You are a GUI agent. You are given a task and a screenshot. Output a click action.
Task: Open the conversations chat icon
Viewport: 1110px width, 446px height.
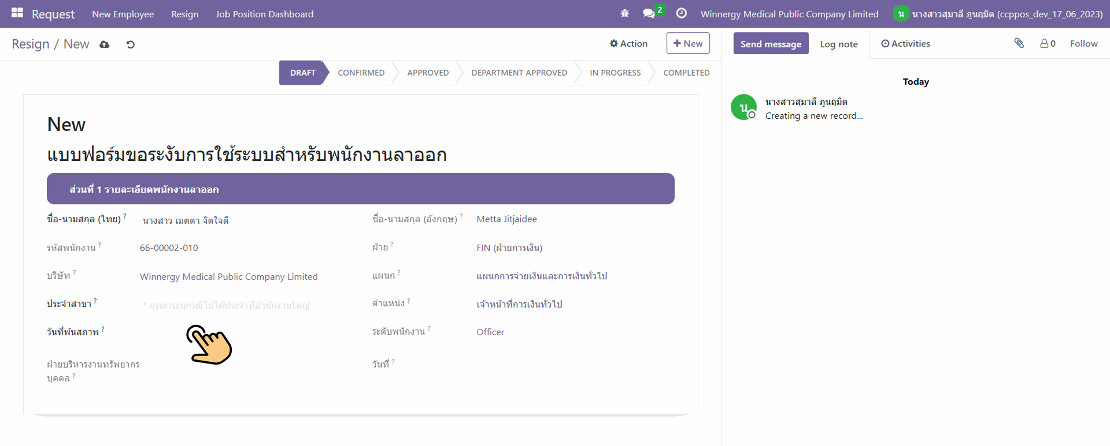click(x=652, y=14)
